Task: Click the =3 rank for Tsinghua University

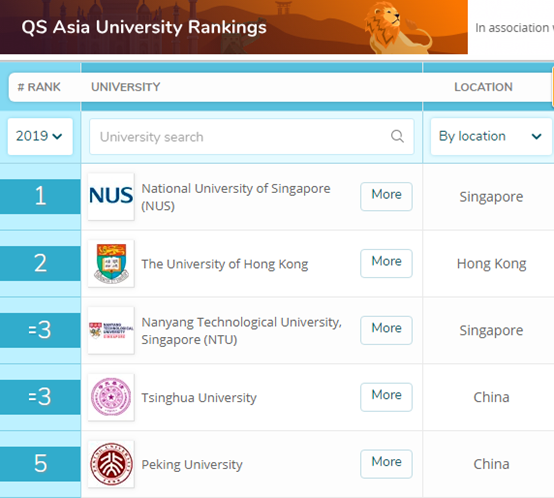Action: pos(40,397)
